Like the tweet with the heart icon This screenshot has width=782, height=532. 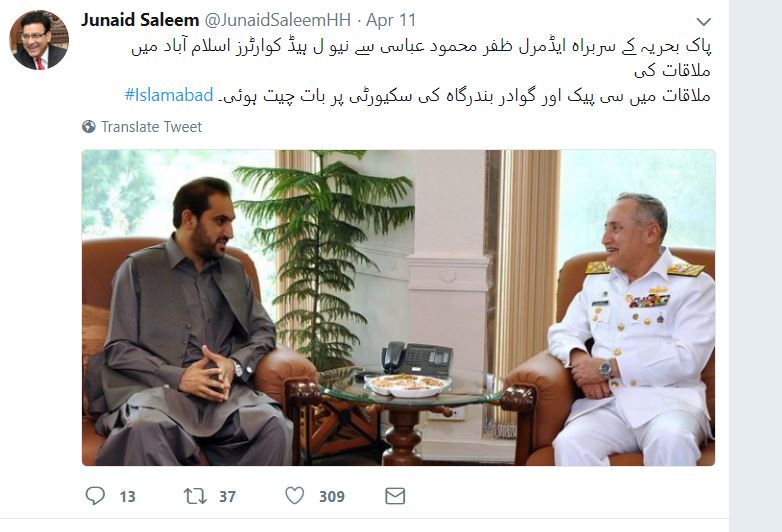[x=295, y=496]
